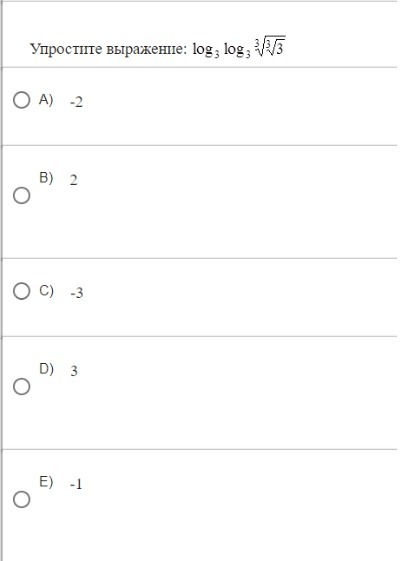Click answer value -1

[x=76, y=484]
